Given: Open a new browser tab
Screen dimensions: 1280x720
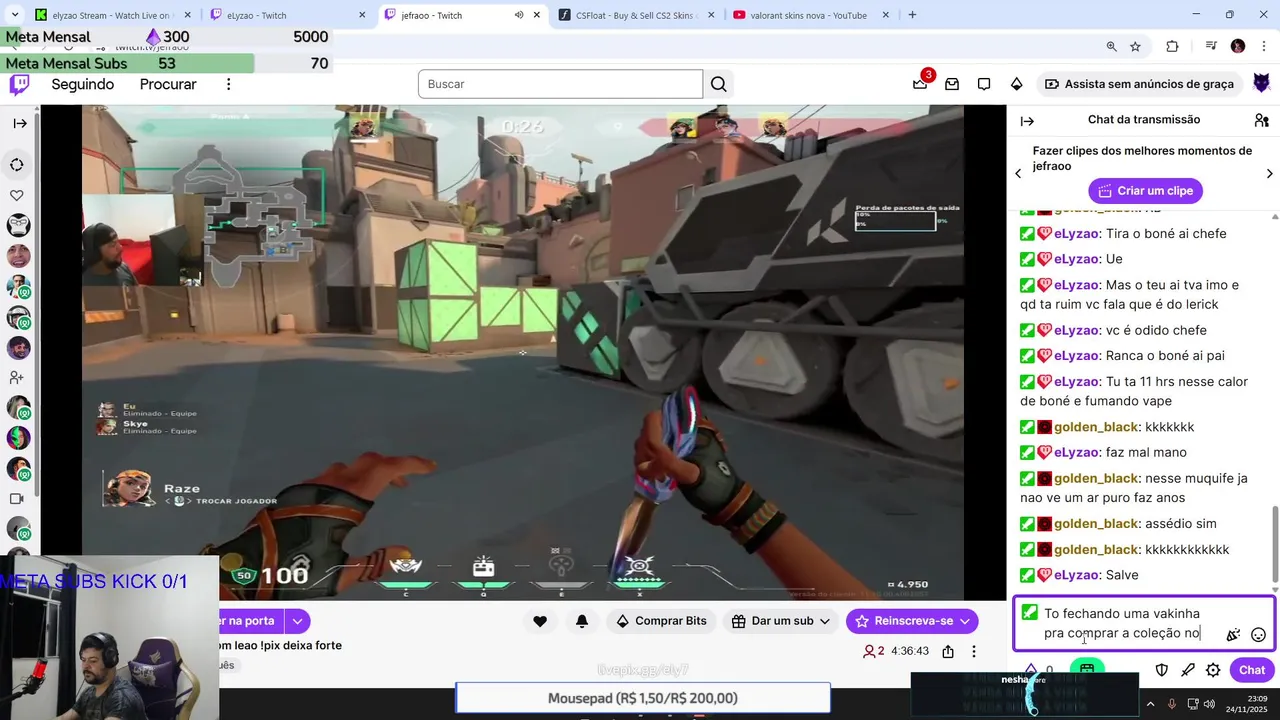Looking at the screenshot, I should click(912, 15).
